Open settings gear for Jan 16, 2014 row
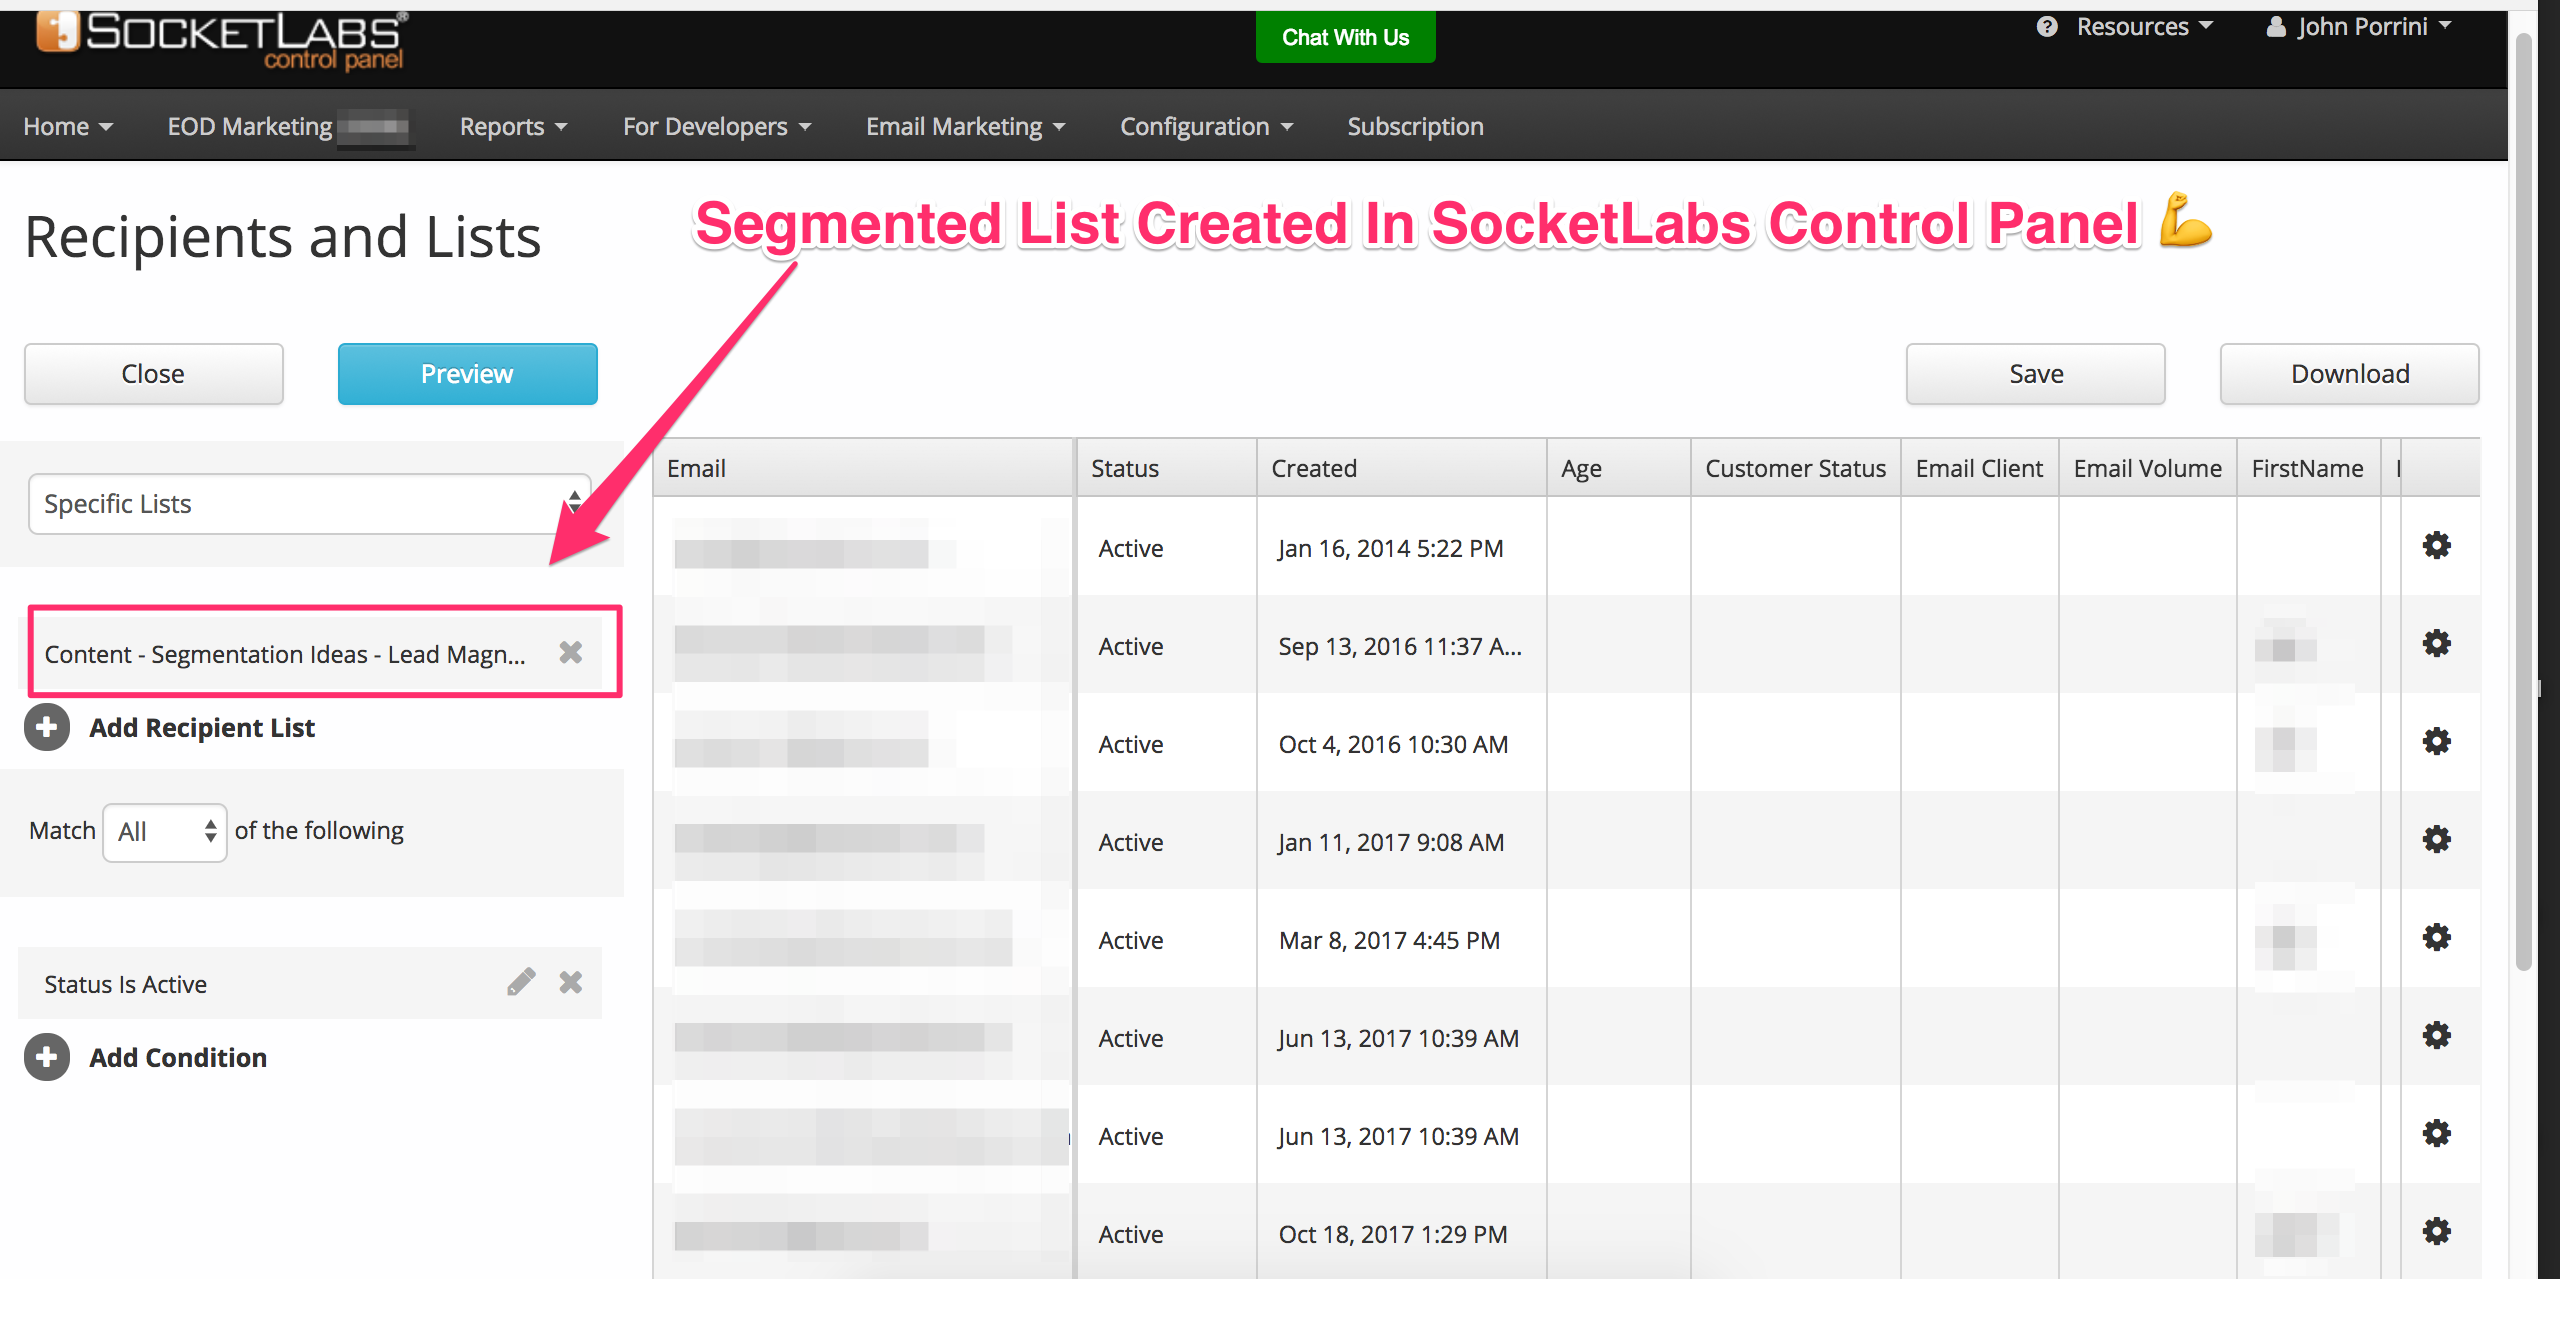Image resolution: width=2560 pixels, height=1320 pixels. point(2436,545)
